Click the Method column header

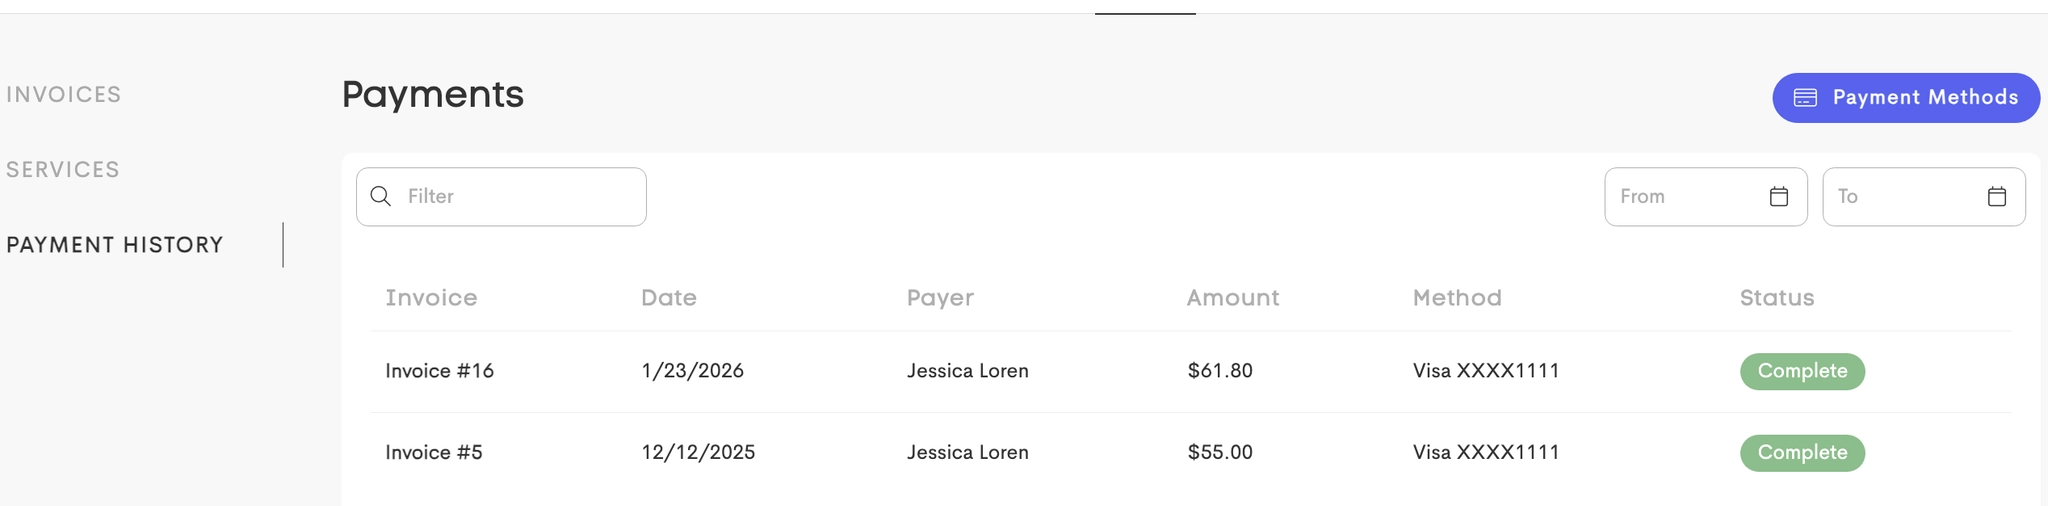(x=1456, y=298)
